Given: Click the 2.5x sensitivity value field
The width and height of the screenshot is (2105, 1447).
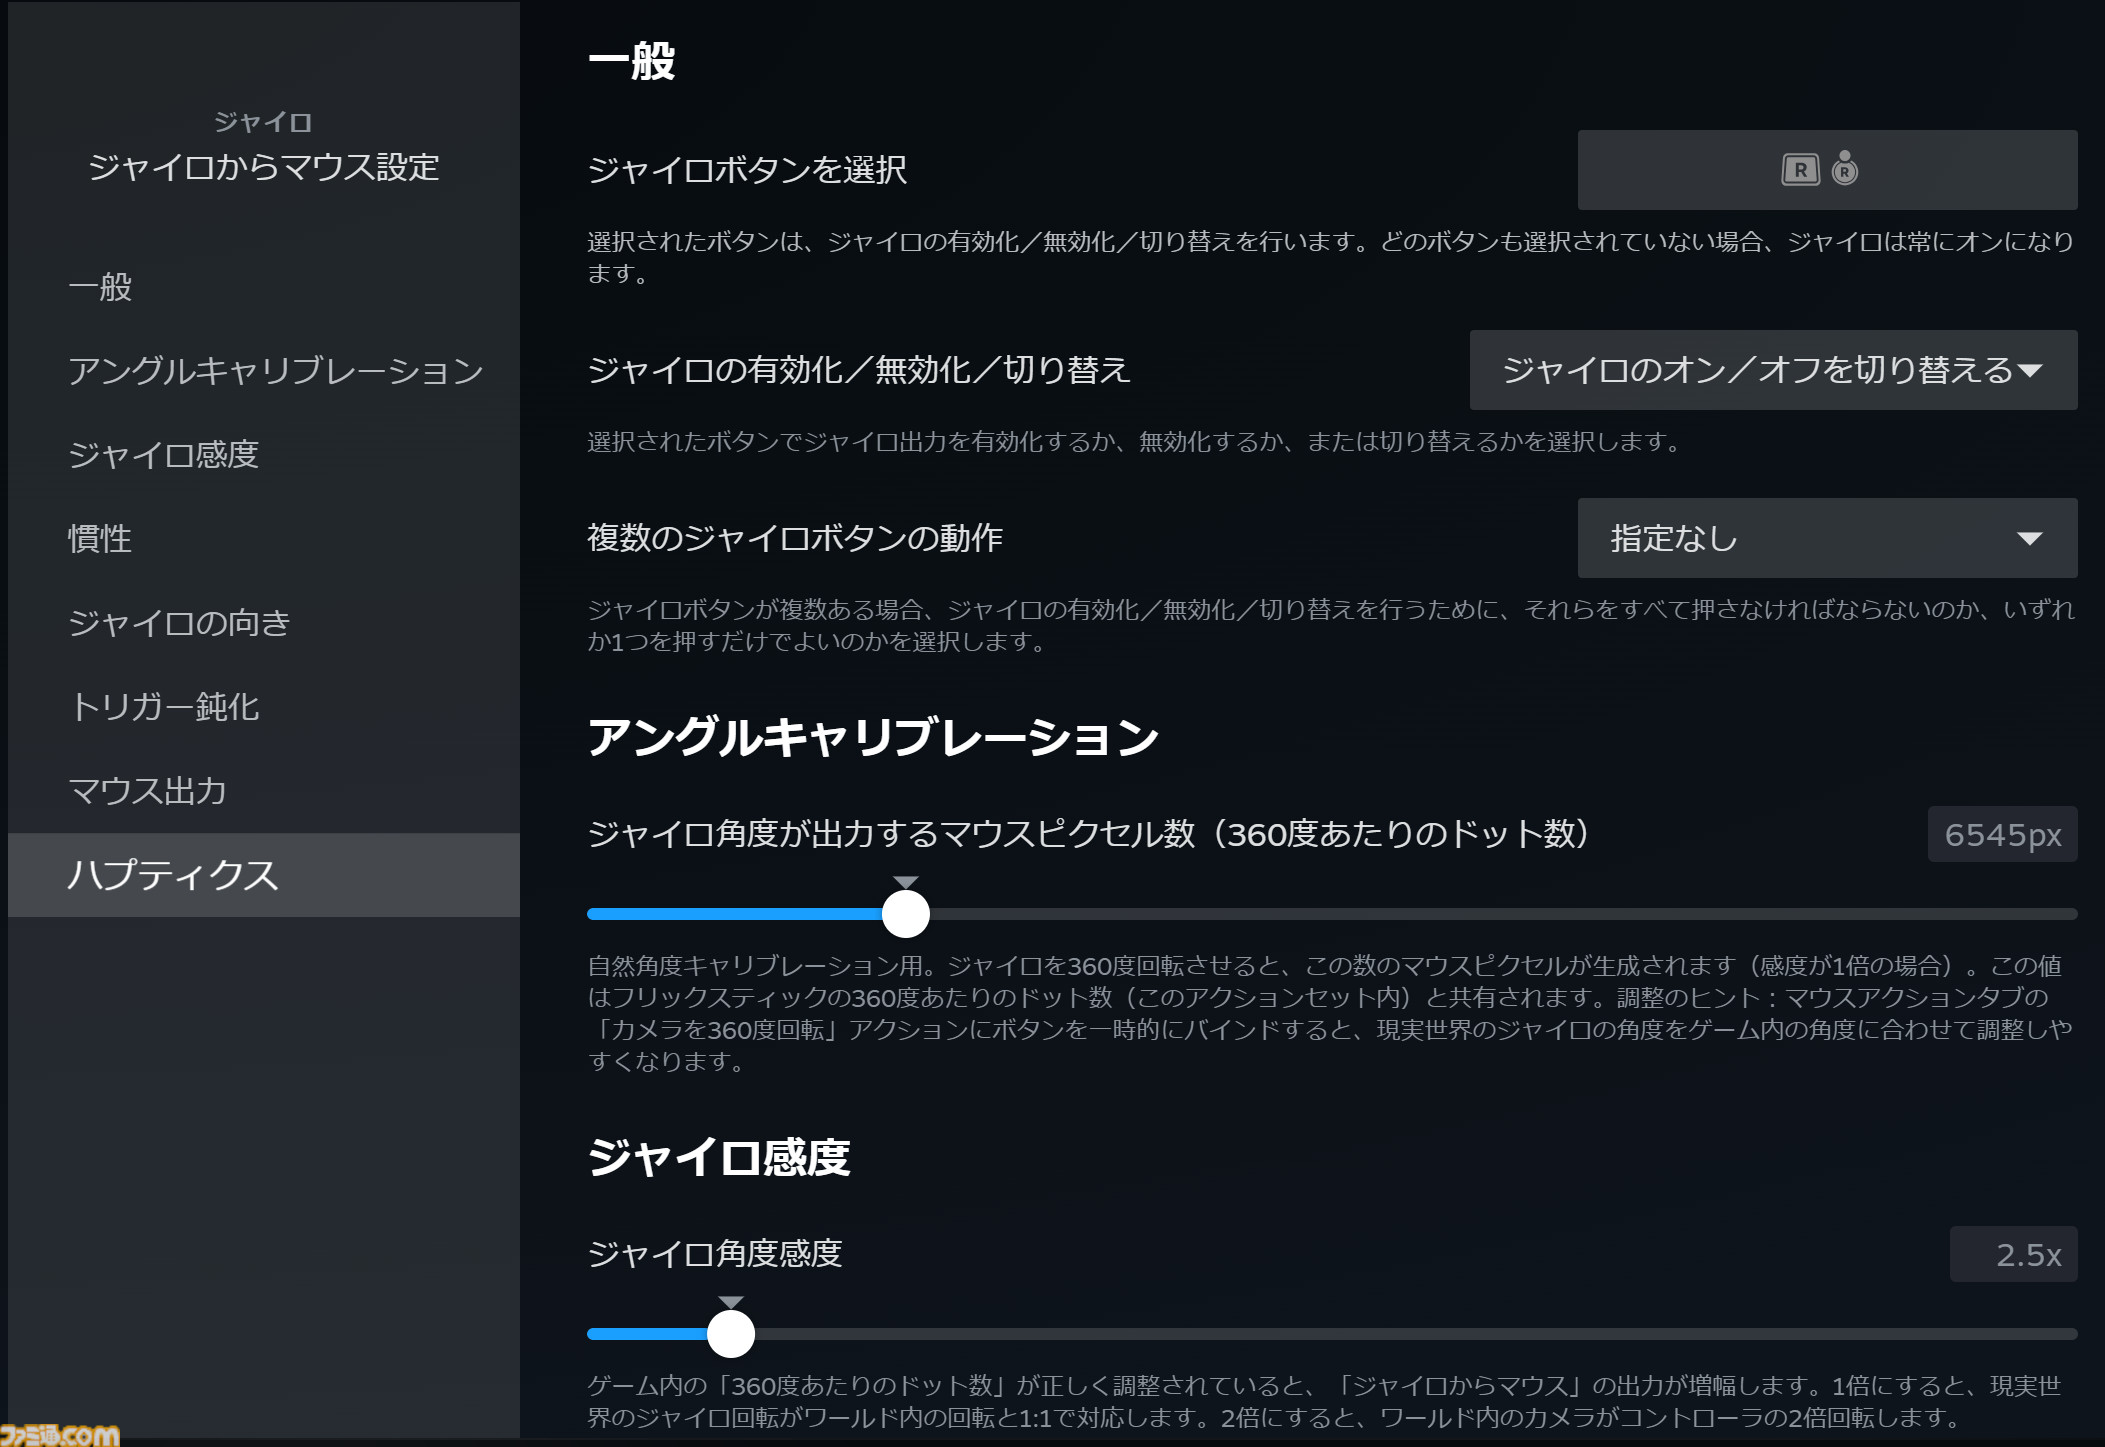Looking at the screenshot, I should coord(2013,1254).
